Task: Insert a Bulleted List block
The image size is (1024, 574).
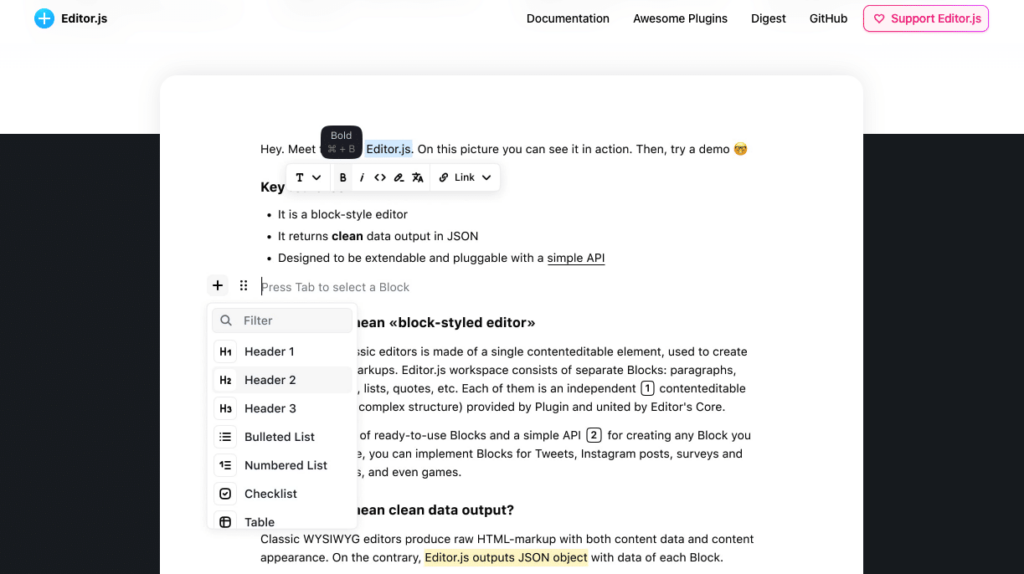Action: (279, 437)
